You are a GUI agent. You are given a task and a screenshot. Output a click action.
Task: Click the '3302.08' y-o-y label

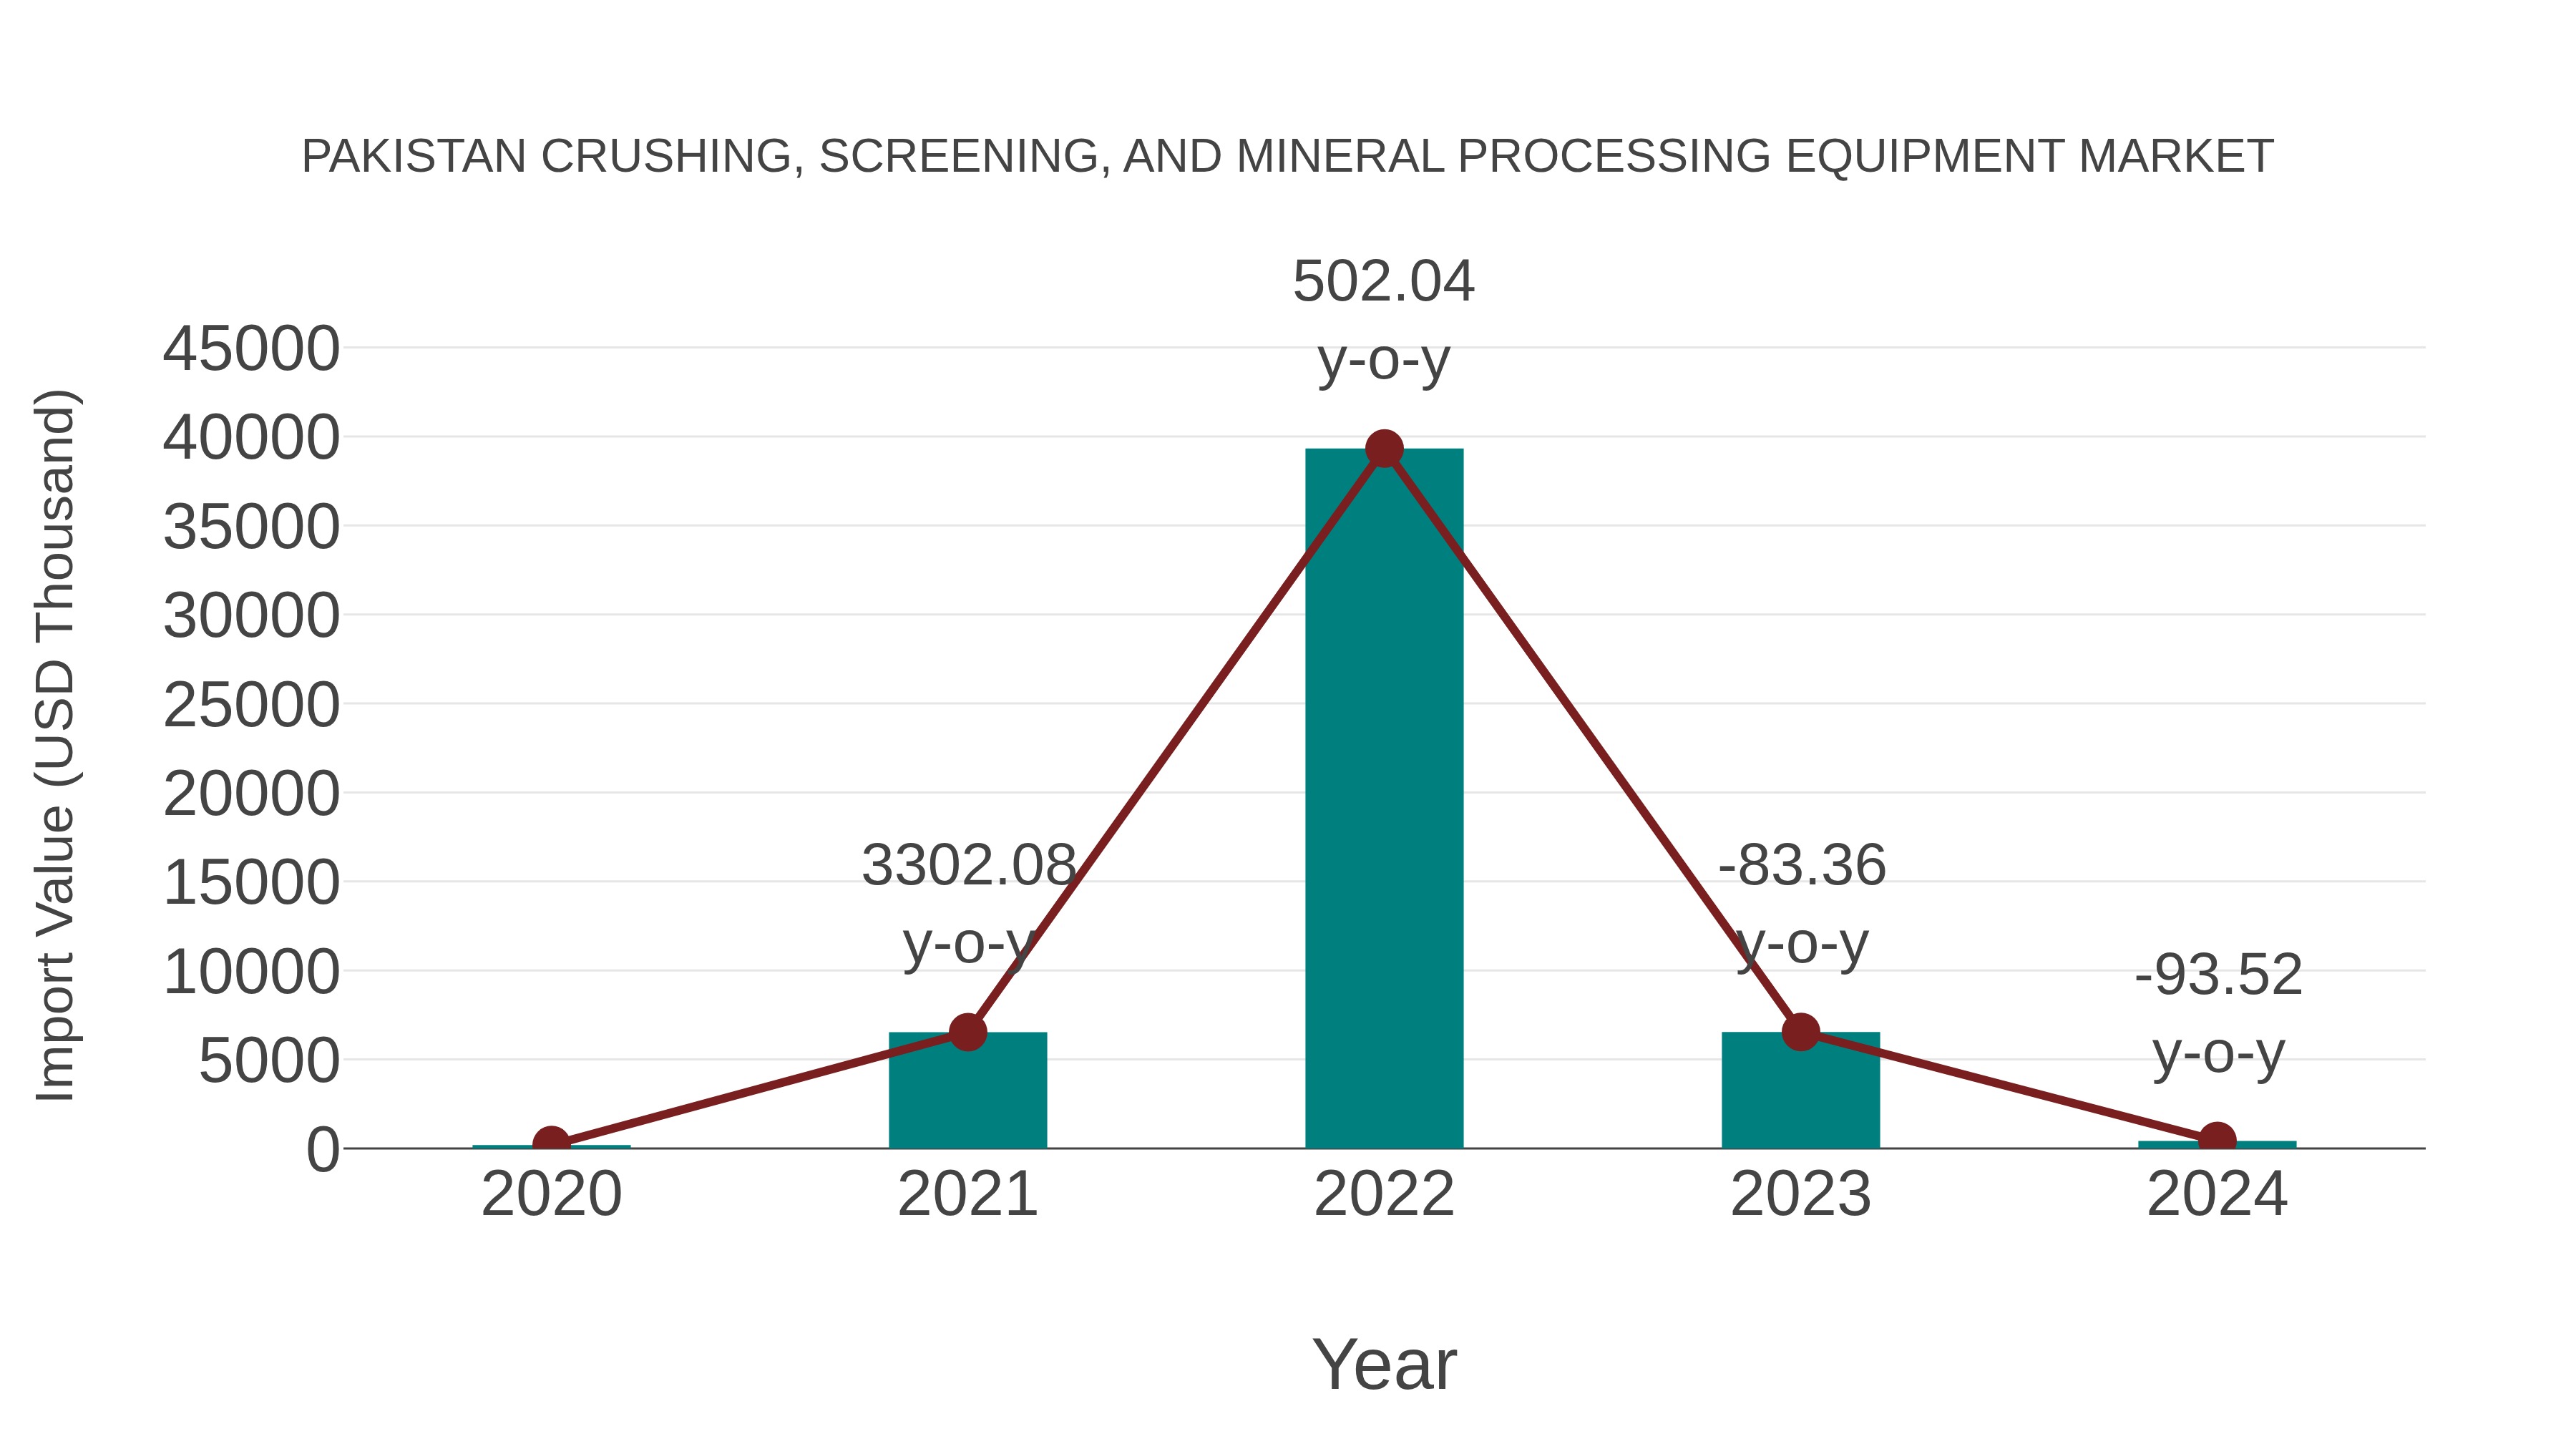[968, 904]
